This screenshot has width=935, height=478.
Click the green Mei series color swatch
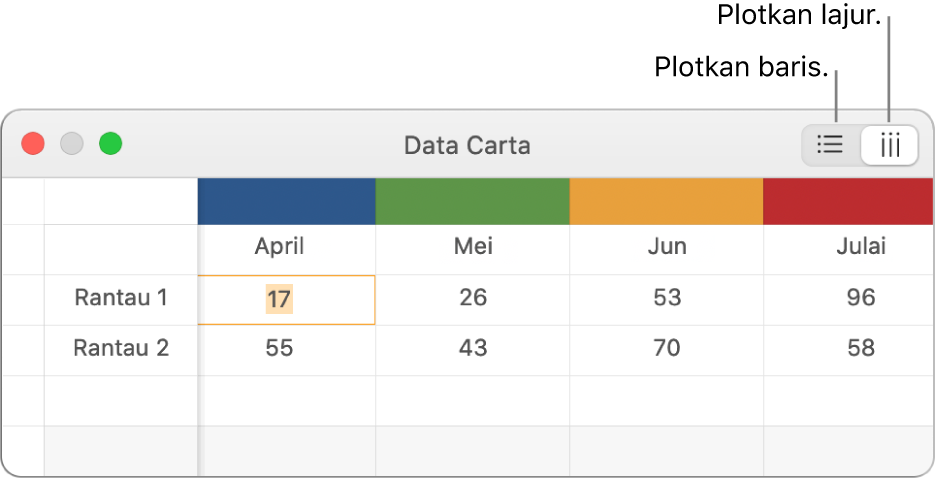pos(472,201)
